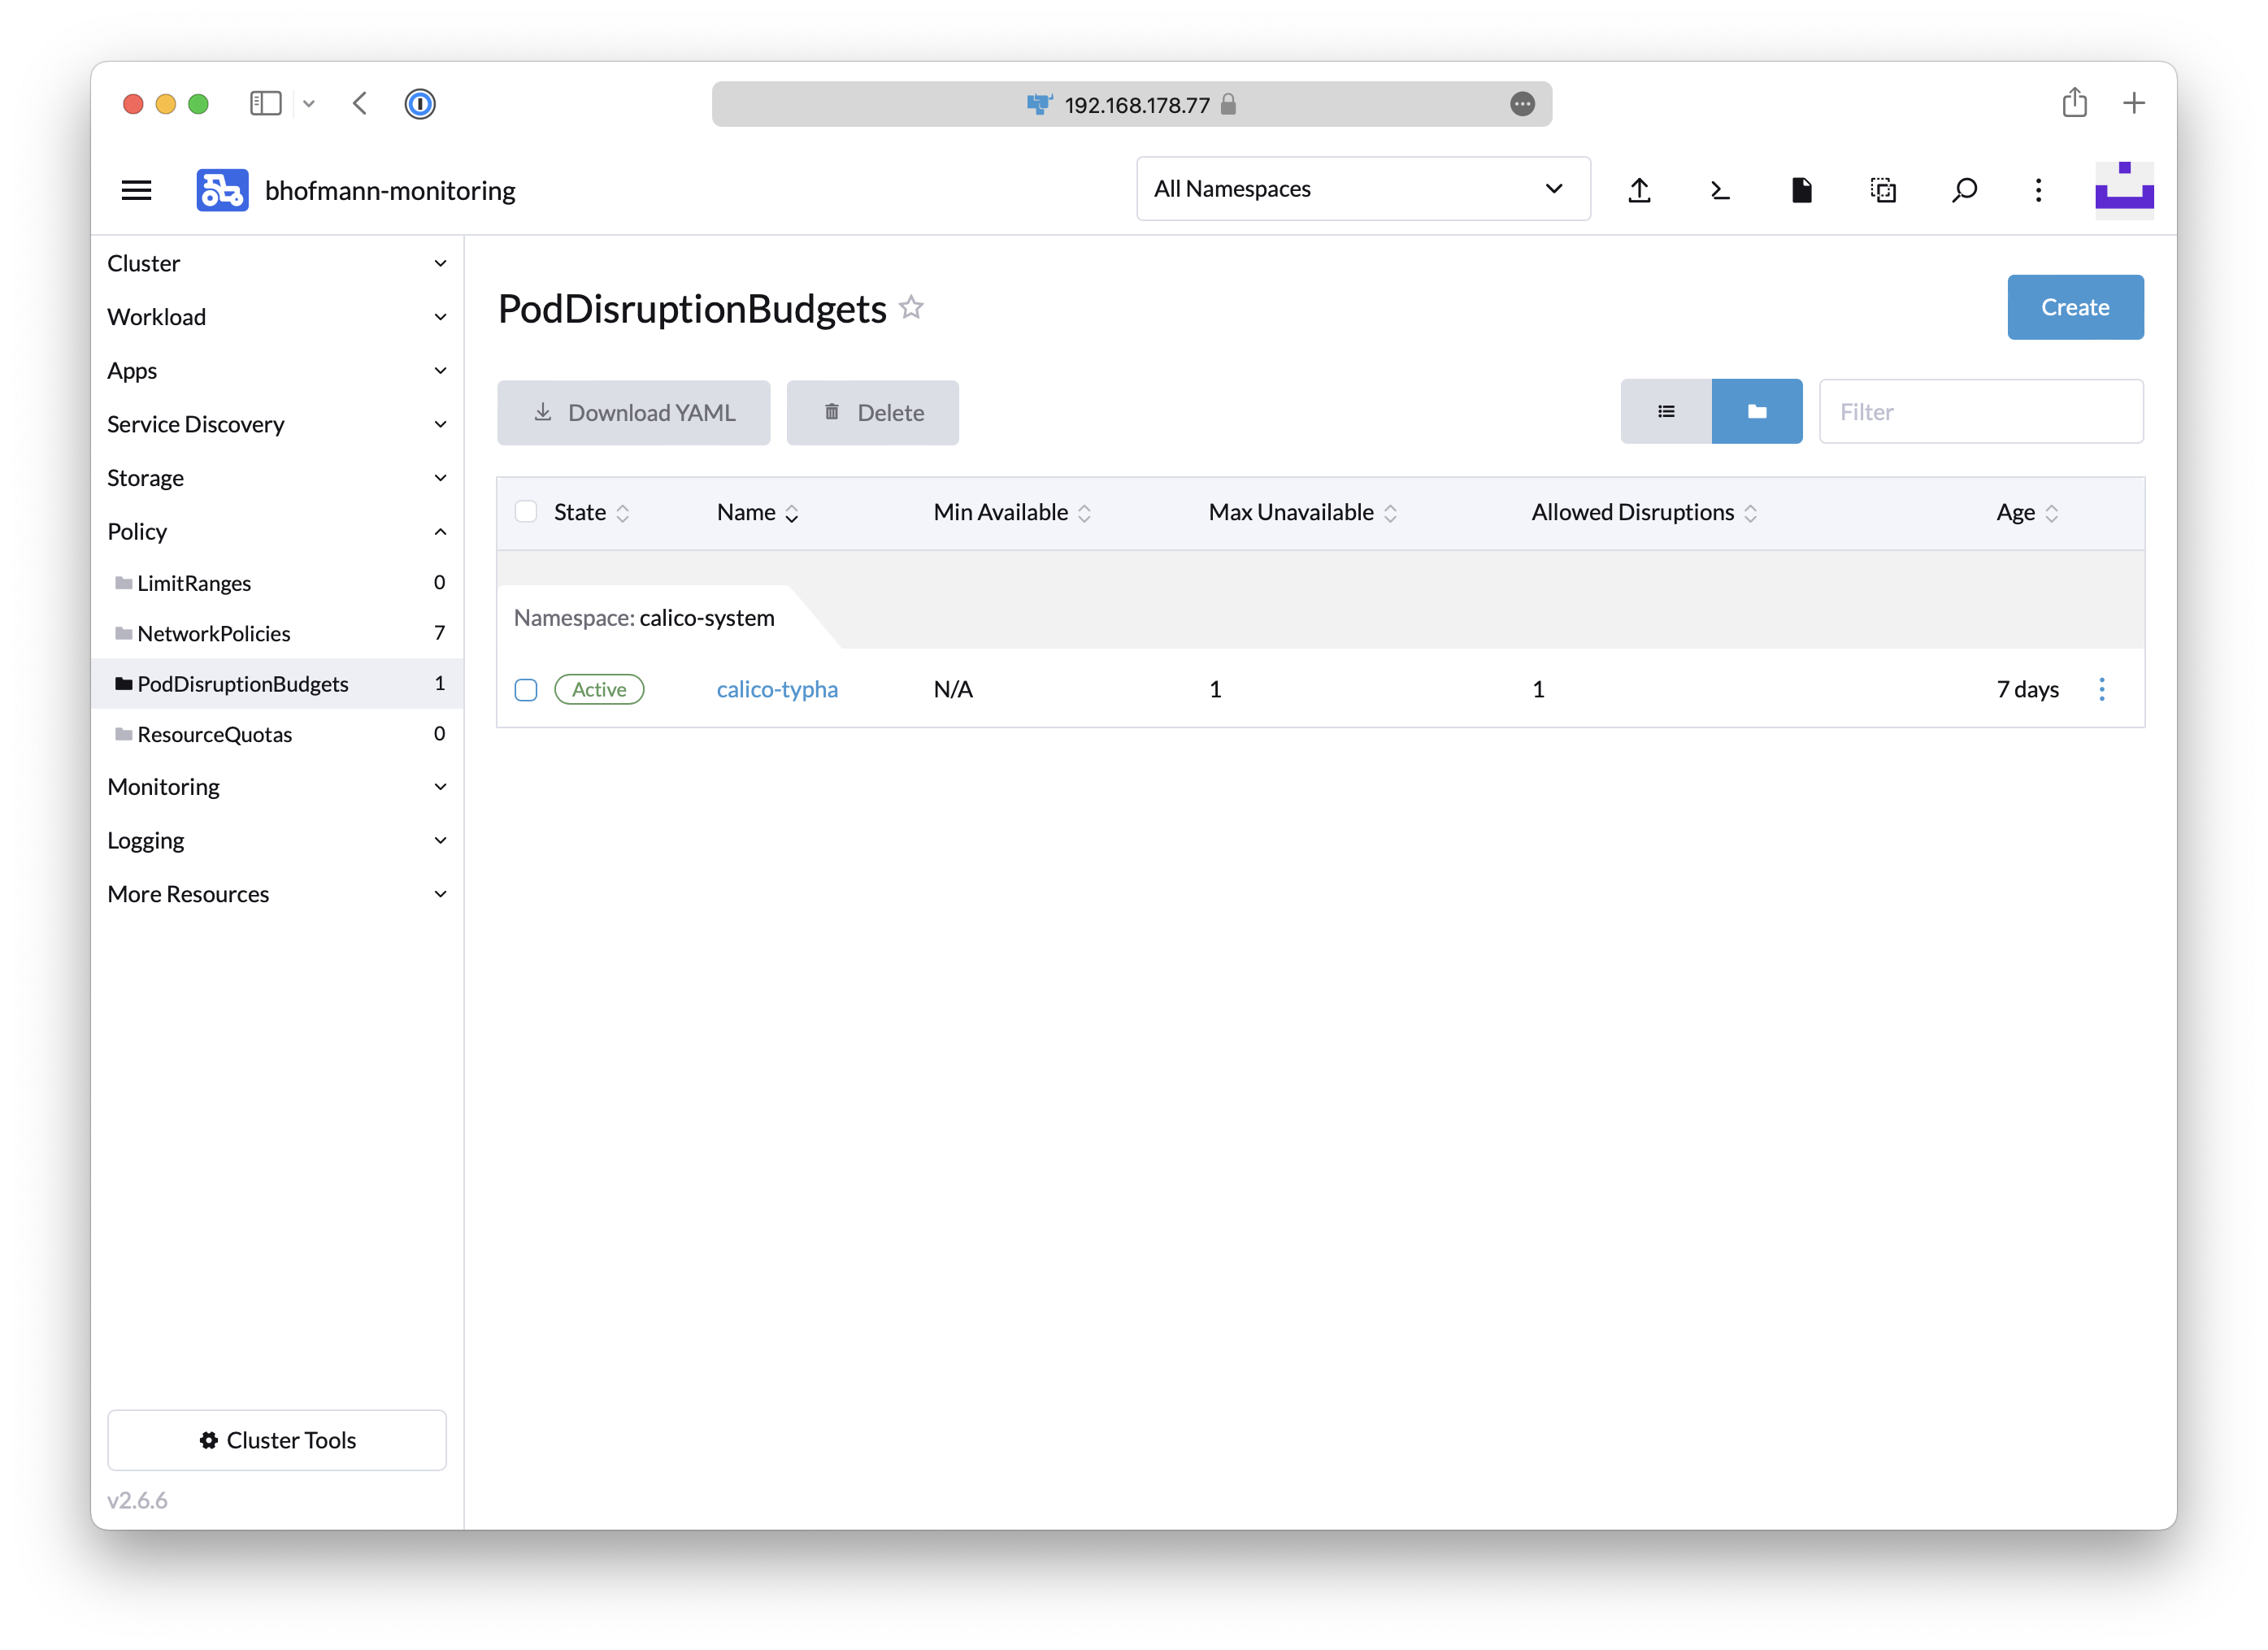This screenshot has width=2268, height=1650.
Task: Click the Safari address bar
Action: [1131, 104]
